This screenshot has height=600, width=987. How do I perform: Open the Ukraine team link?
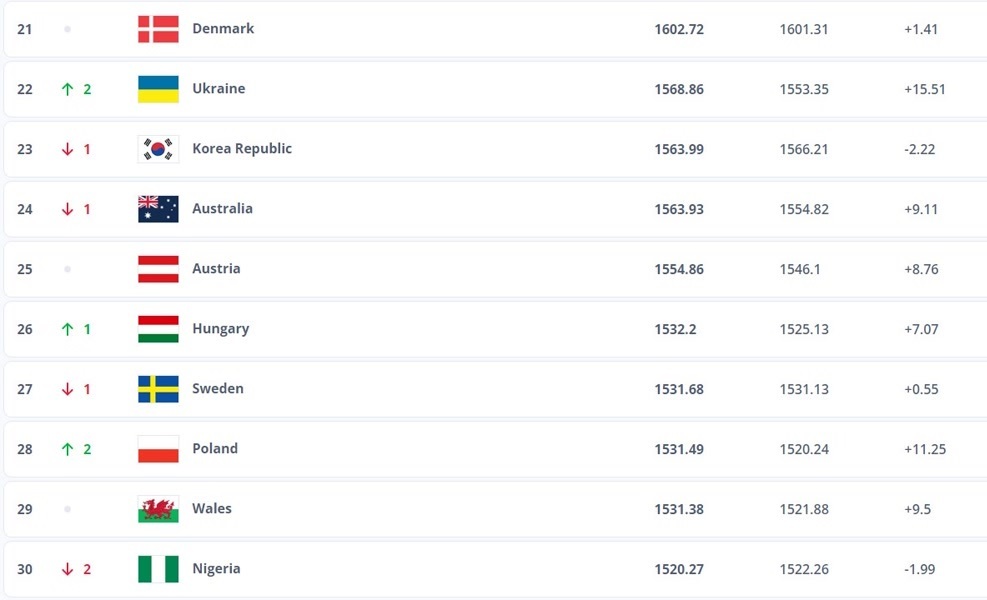click(218, 89)
